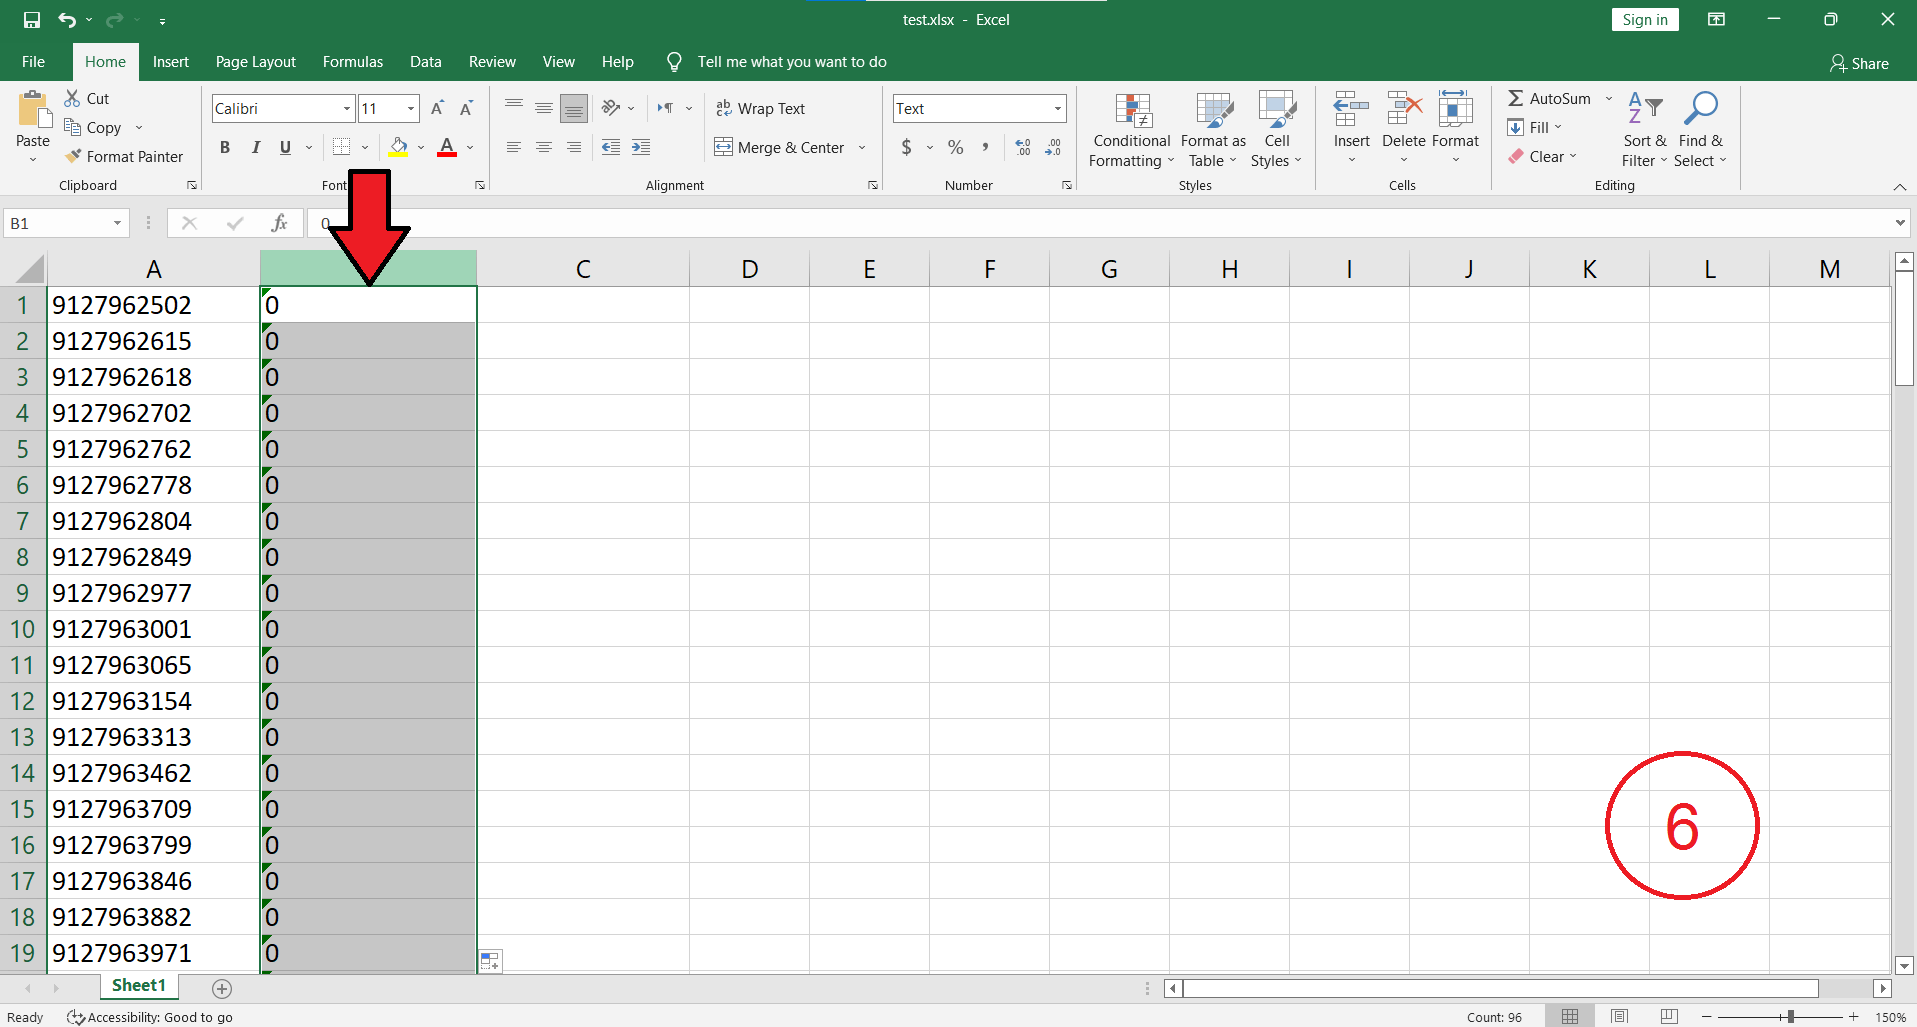Viewport: 1917px width, 1027px height.
Task: Click the Sign in button
Action: coord(1644,20)
